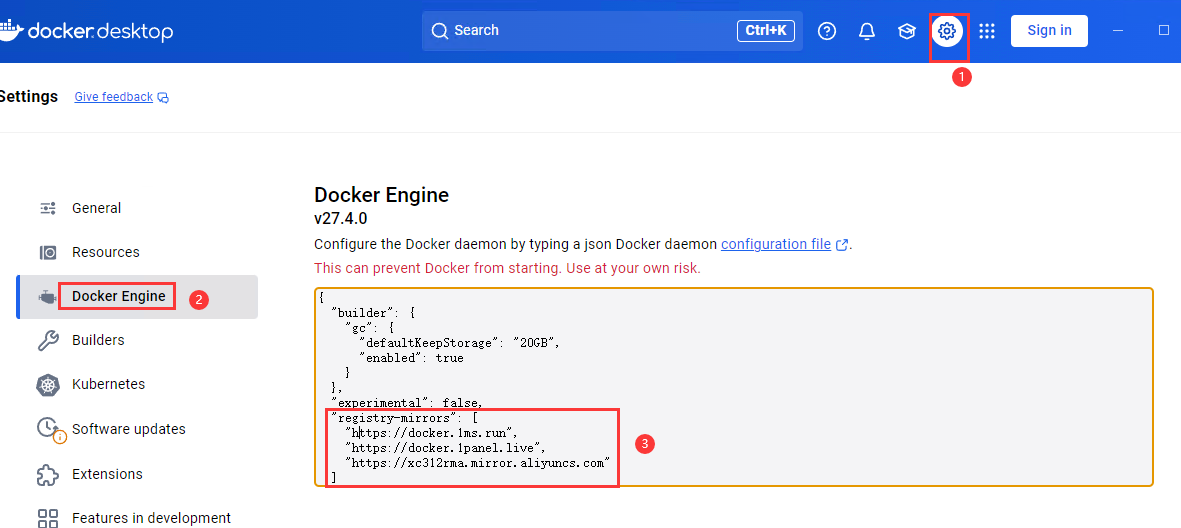This screenshot has height=528, width=1181.
Task: Click the Kubernetes helm icon
Action: point(47,385)
